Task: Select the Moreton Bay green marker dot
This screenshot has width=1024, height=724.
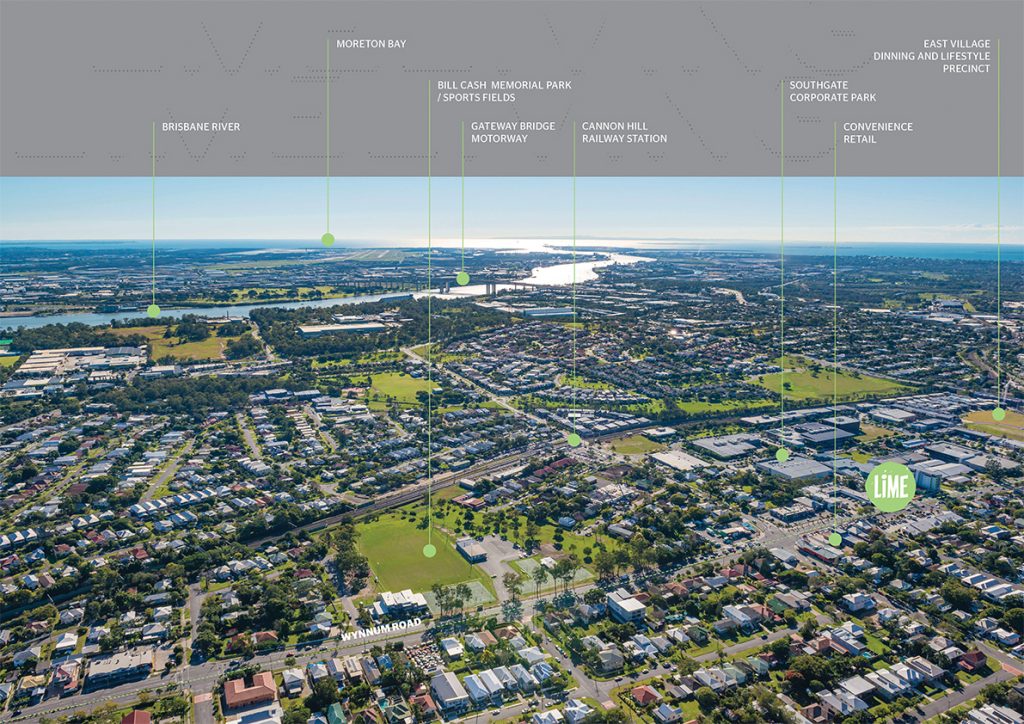Action: (x=328, y=239)
